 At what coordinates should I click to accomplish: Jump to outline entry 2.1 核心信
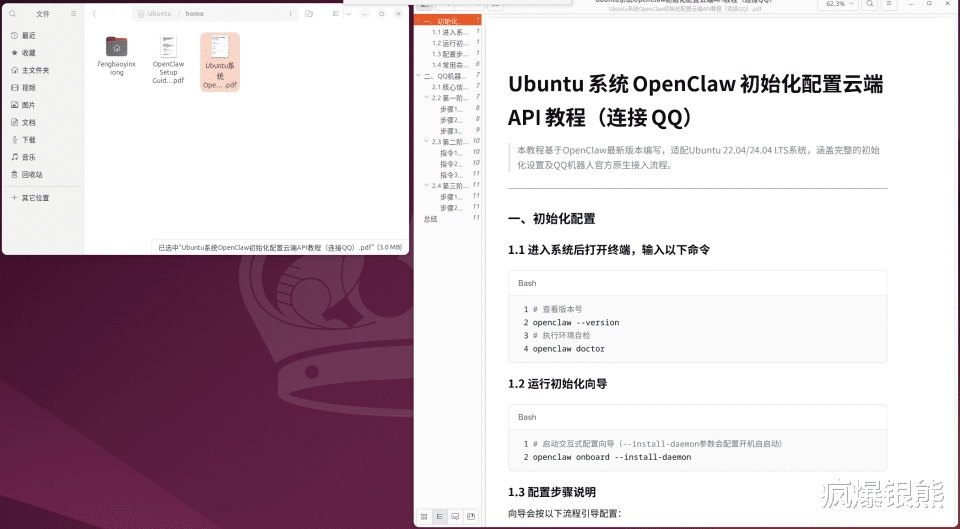point(450,87)
